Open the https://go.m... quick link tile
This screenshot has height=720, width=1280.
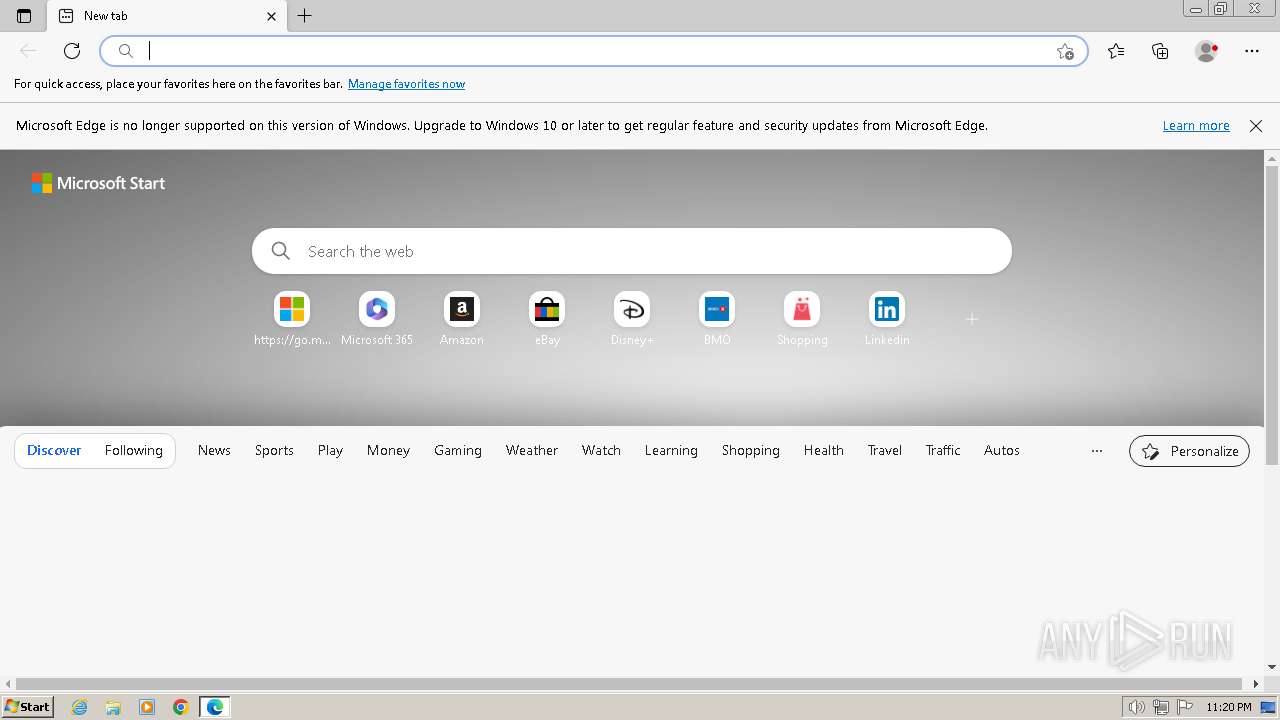[292, 319]
